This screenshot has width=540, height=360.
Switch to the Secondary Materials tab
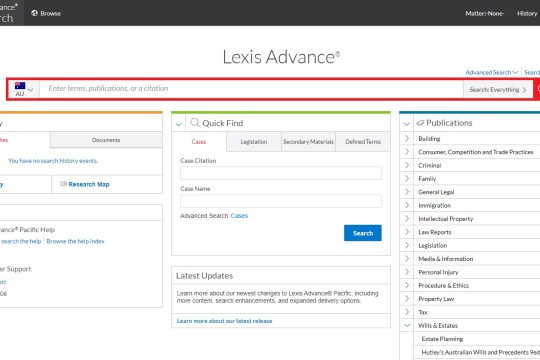pos(308,142)
